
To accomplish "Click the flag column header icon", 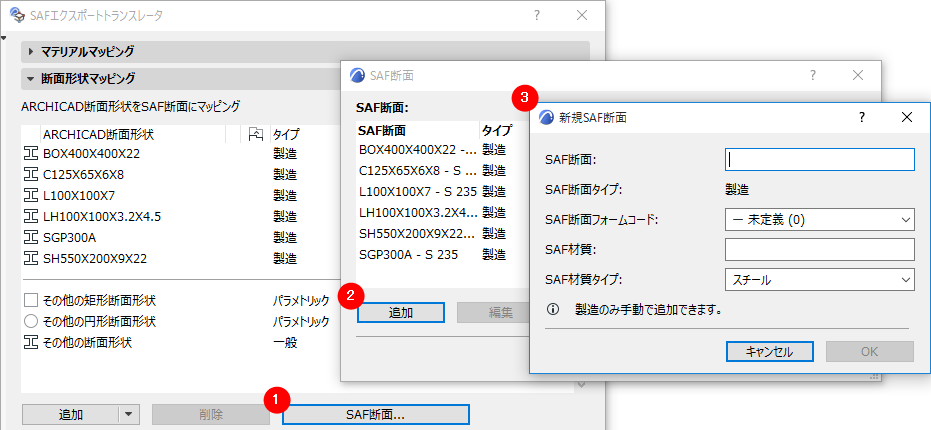I will [x=255, y=135].
